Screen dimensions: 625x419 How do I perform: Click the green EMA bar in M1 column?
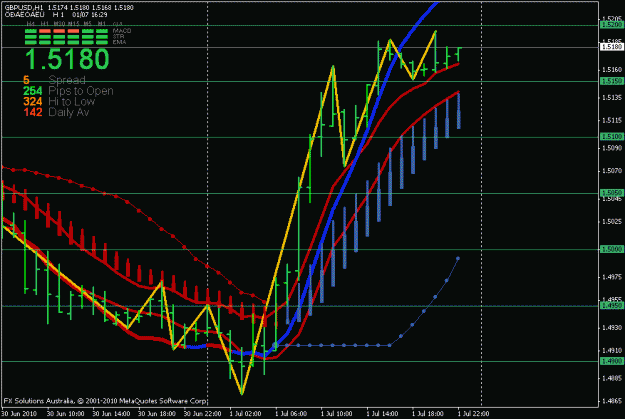[x=102, y=42]
